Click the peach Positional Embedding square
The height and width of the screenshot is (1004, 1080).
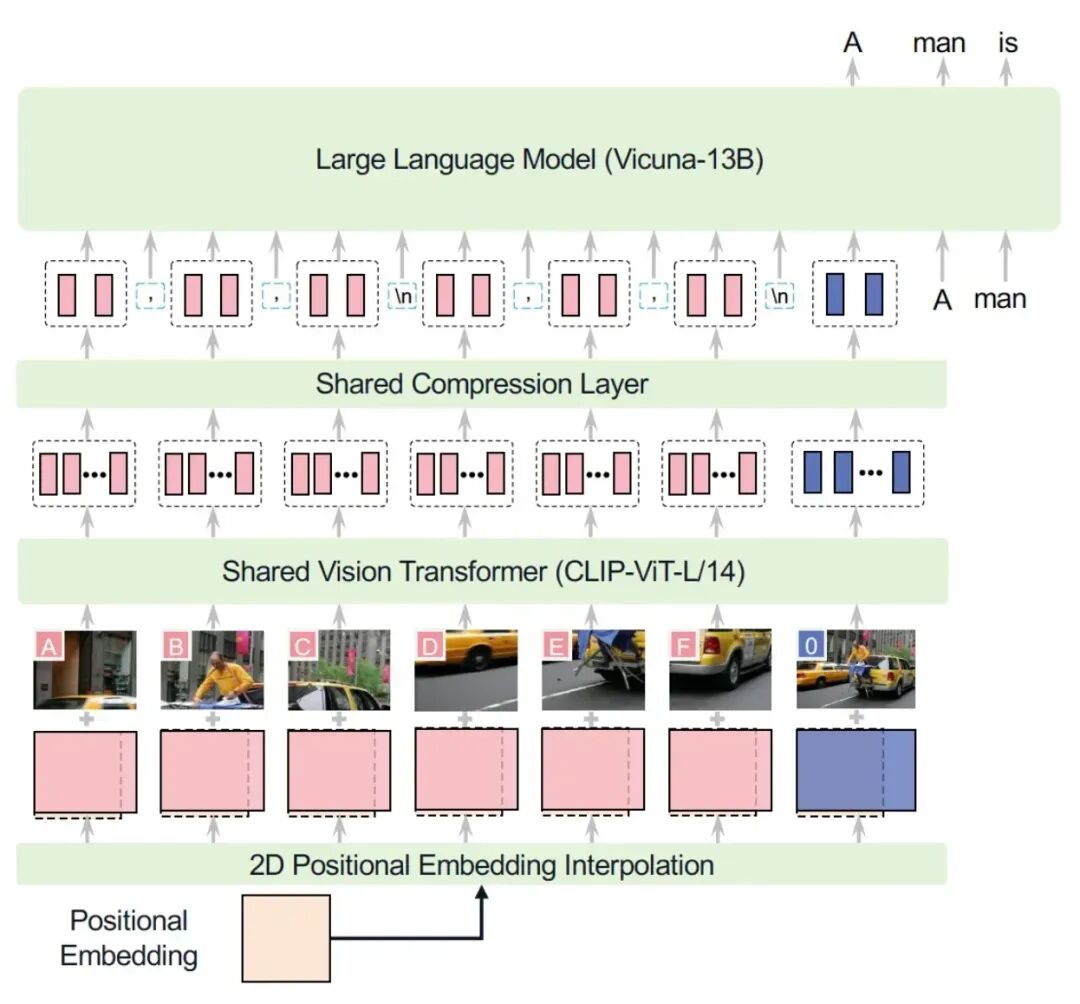click(x=286, y=938)
